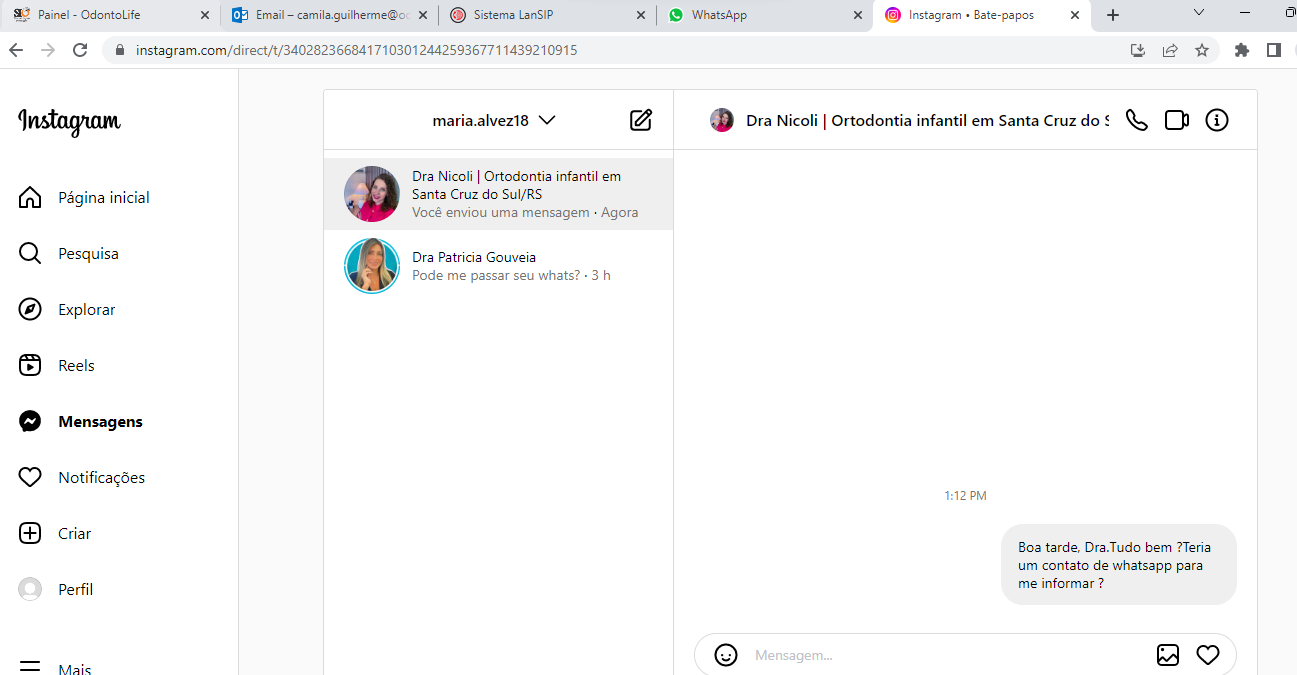
Task: Open Notificações from the sidebar
Action: [x=101, y=478]
